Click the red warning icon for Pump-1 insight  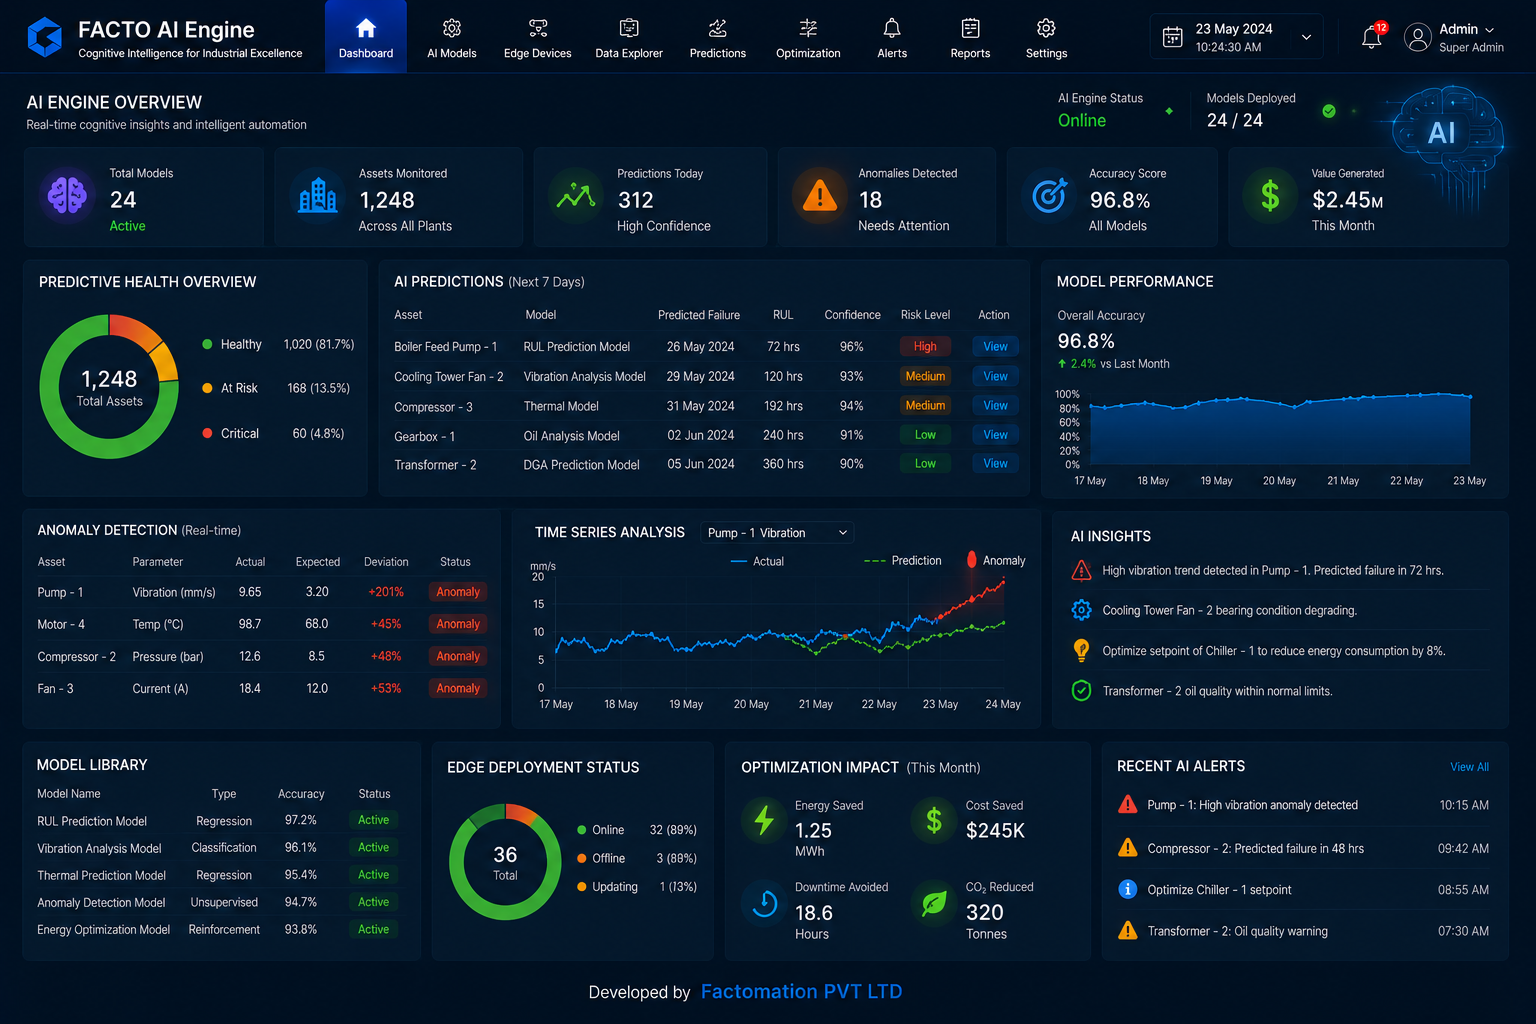(1081, 570)
